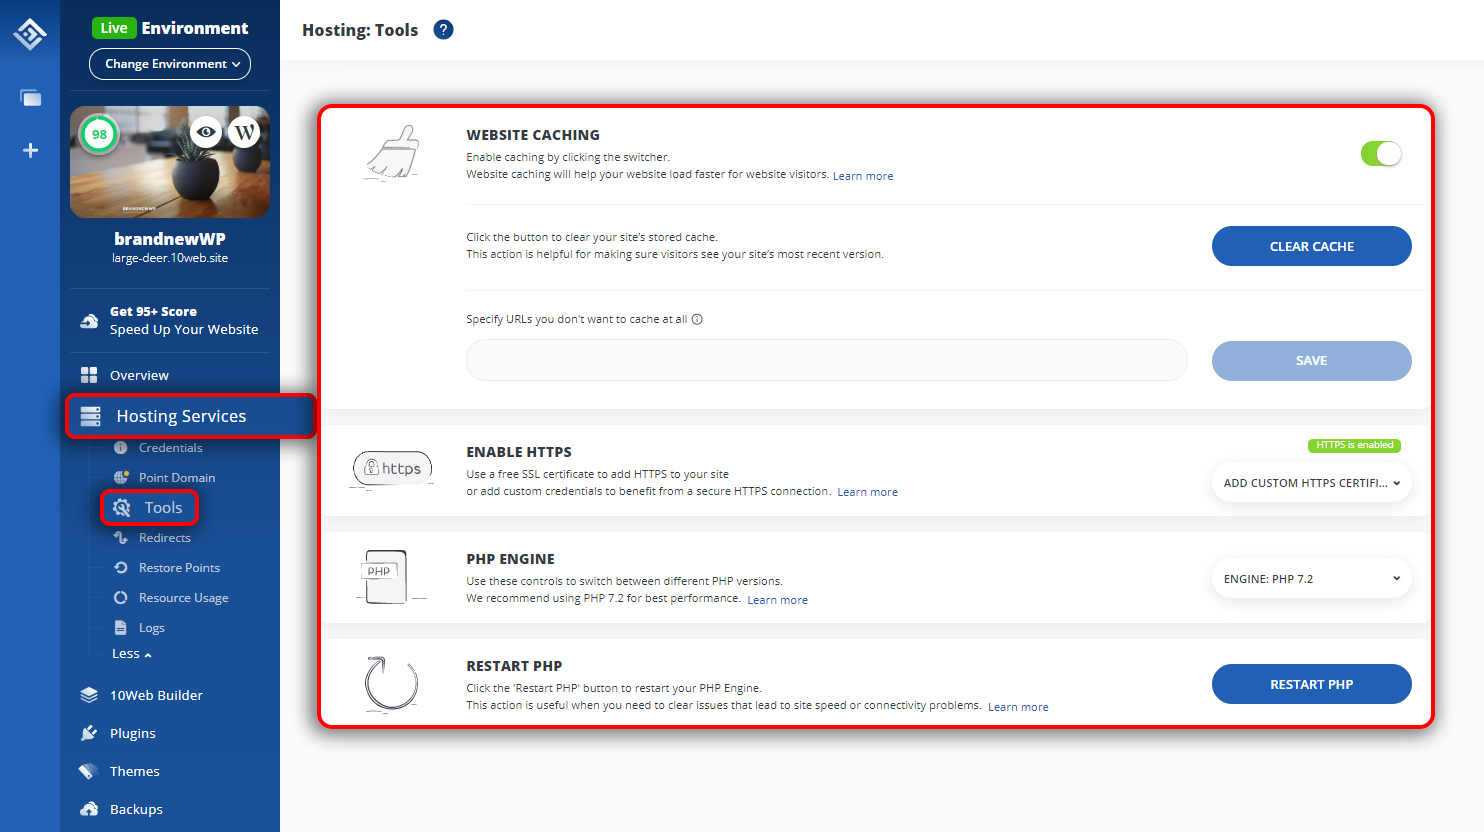Click the eye preview icon on site thumbnail

click(x=206, y=132)
